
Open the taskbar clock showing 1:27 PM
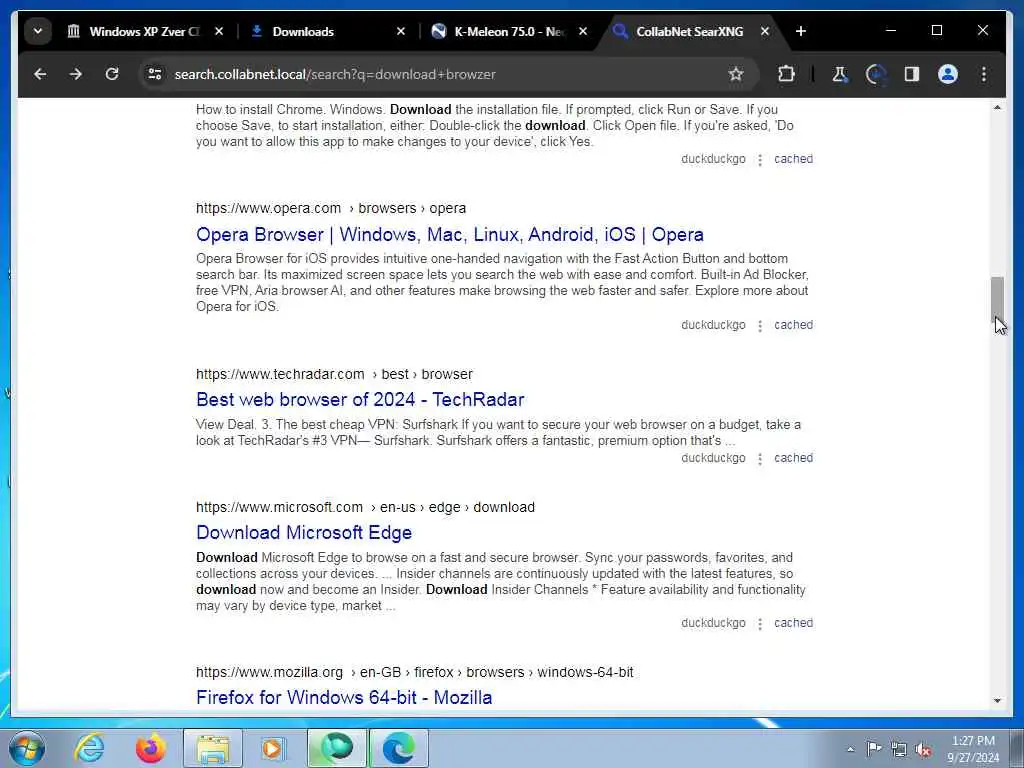click(973, 749)
